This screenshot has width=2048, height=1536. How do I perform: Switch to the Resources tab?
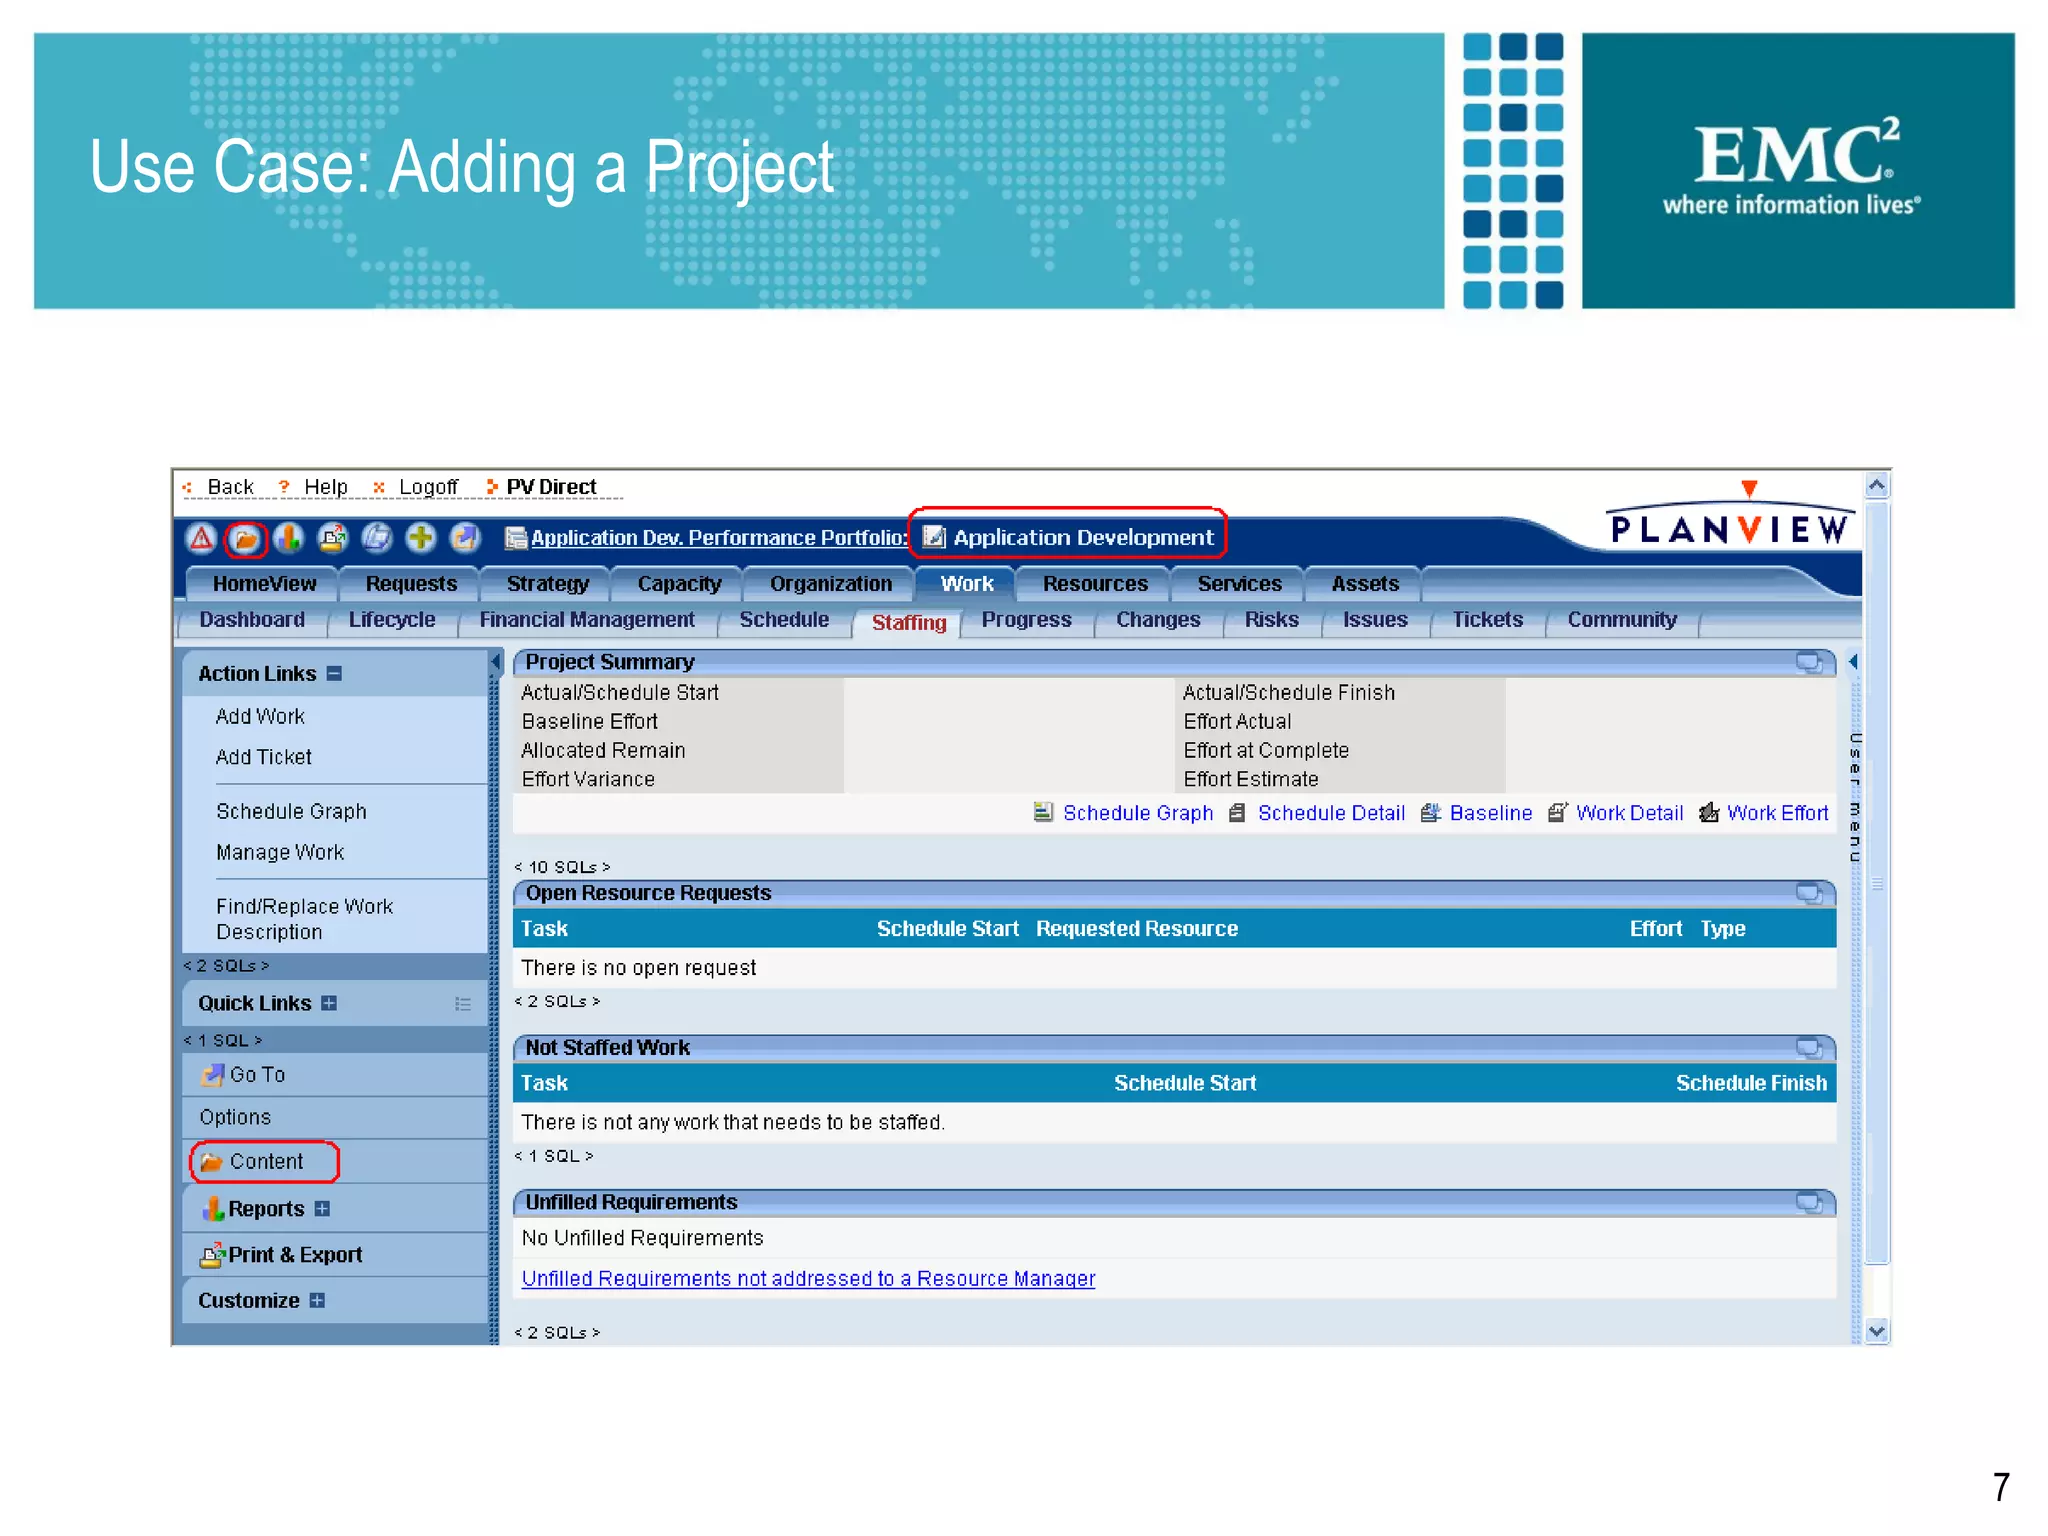(x=1094, y=584)
